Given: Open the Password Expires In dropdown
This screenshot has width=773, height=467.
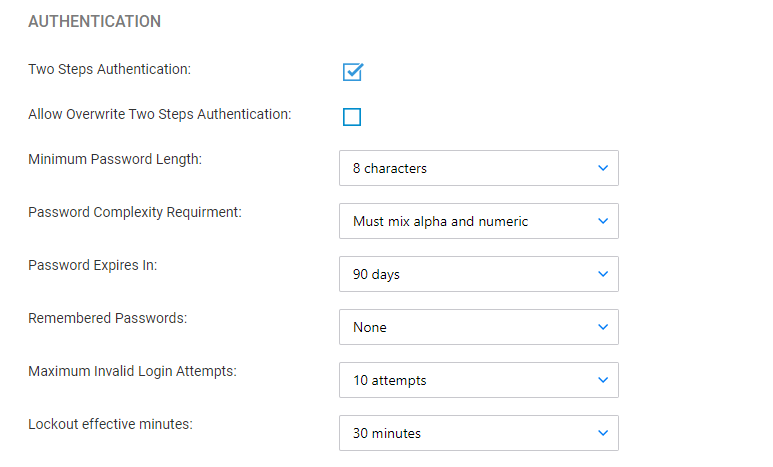Looking at the screenshot, I should 479,274.
